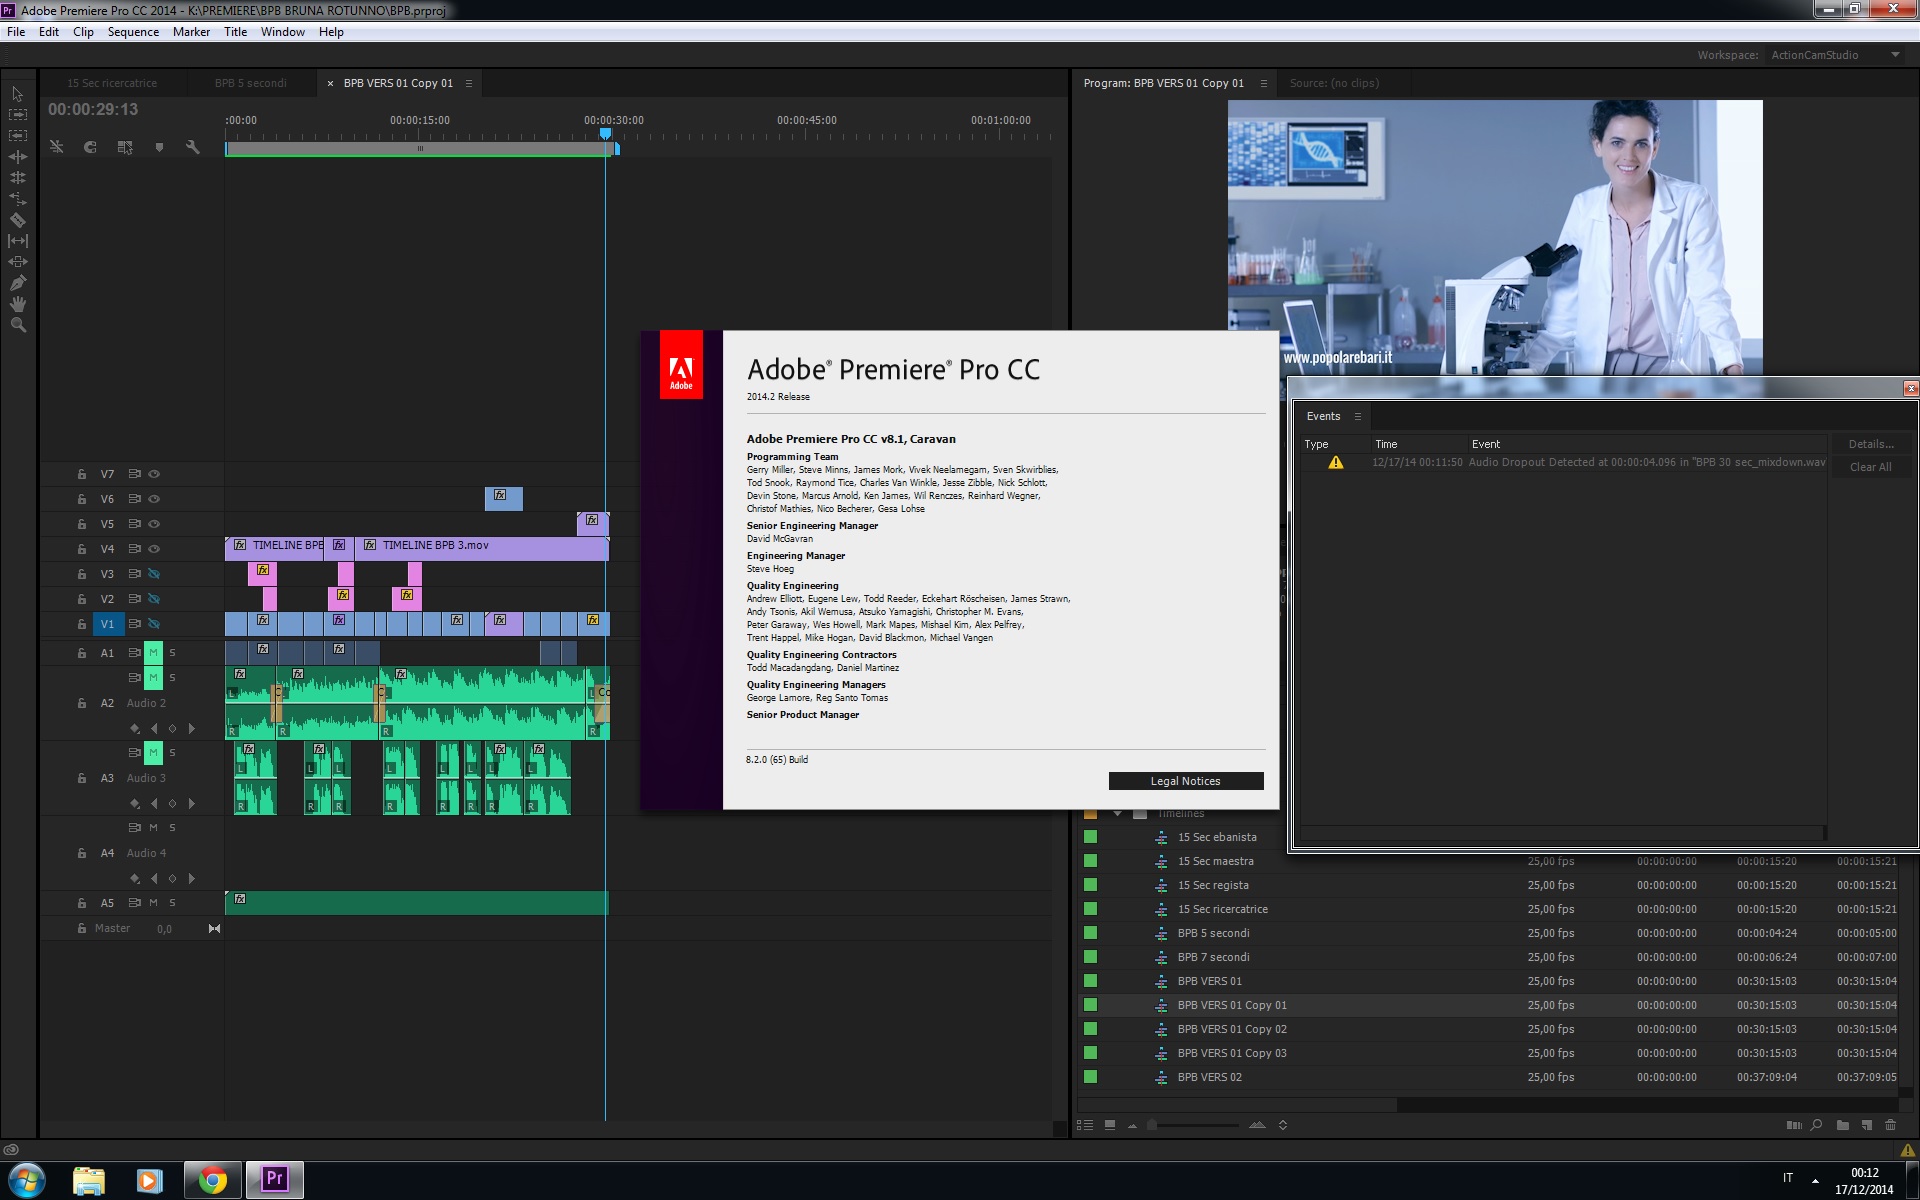The height and width of the screenshot is (1200, 1920).
Task: Toggle visibility eye of track V4
Action: [154, 549]
